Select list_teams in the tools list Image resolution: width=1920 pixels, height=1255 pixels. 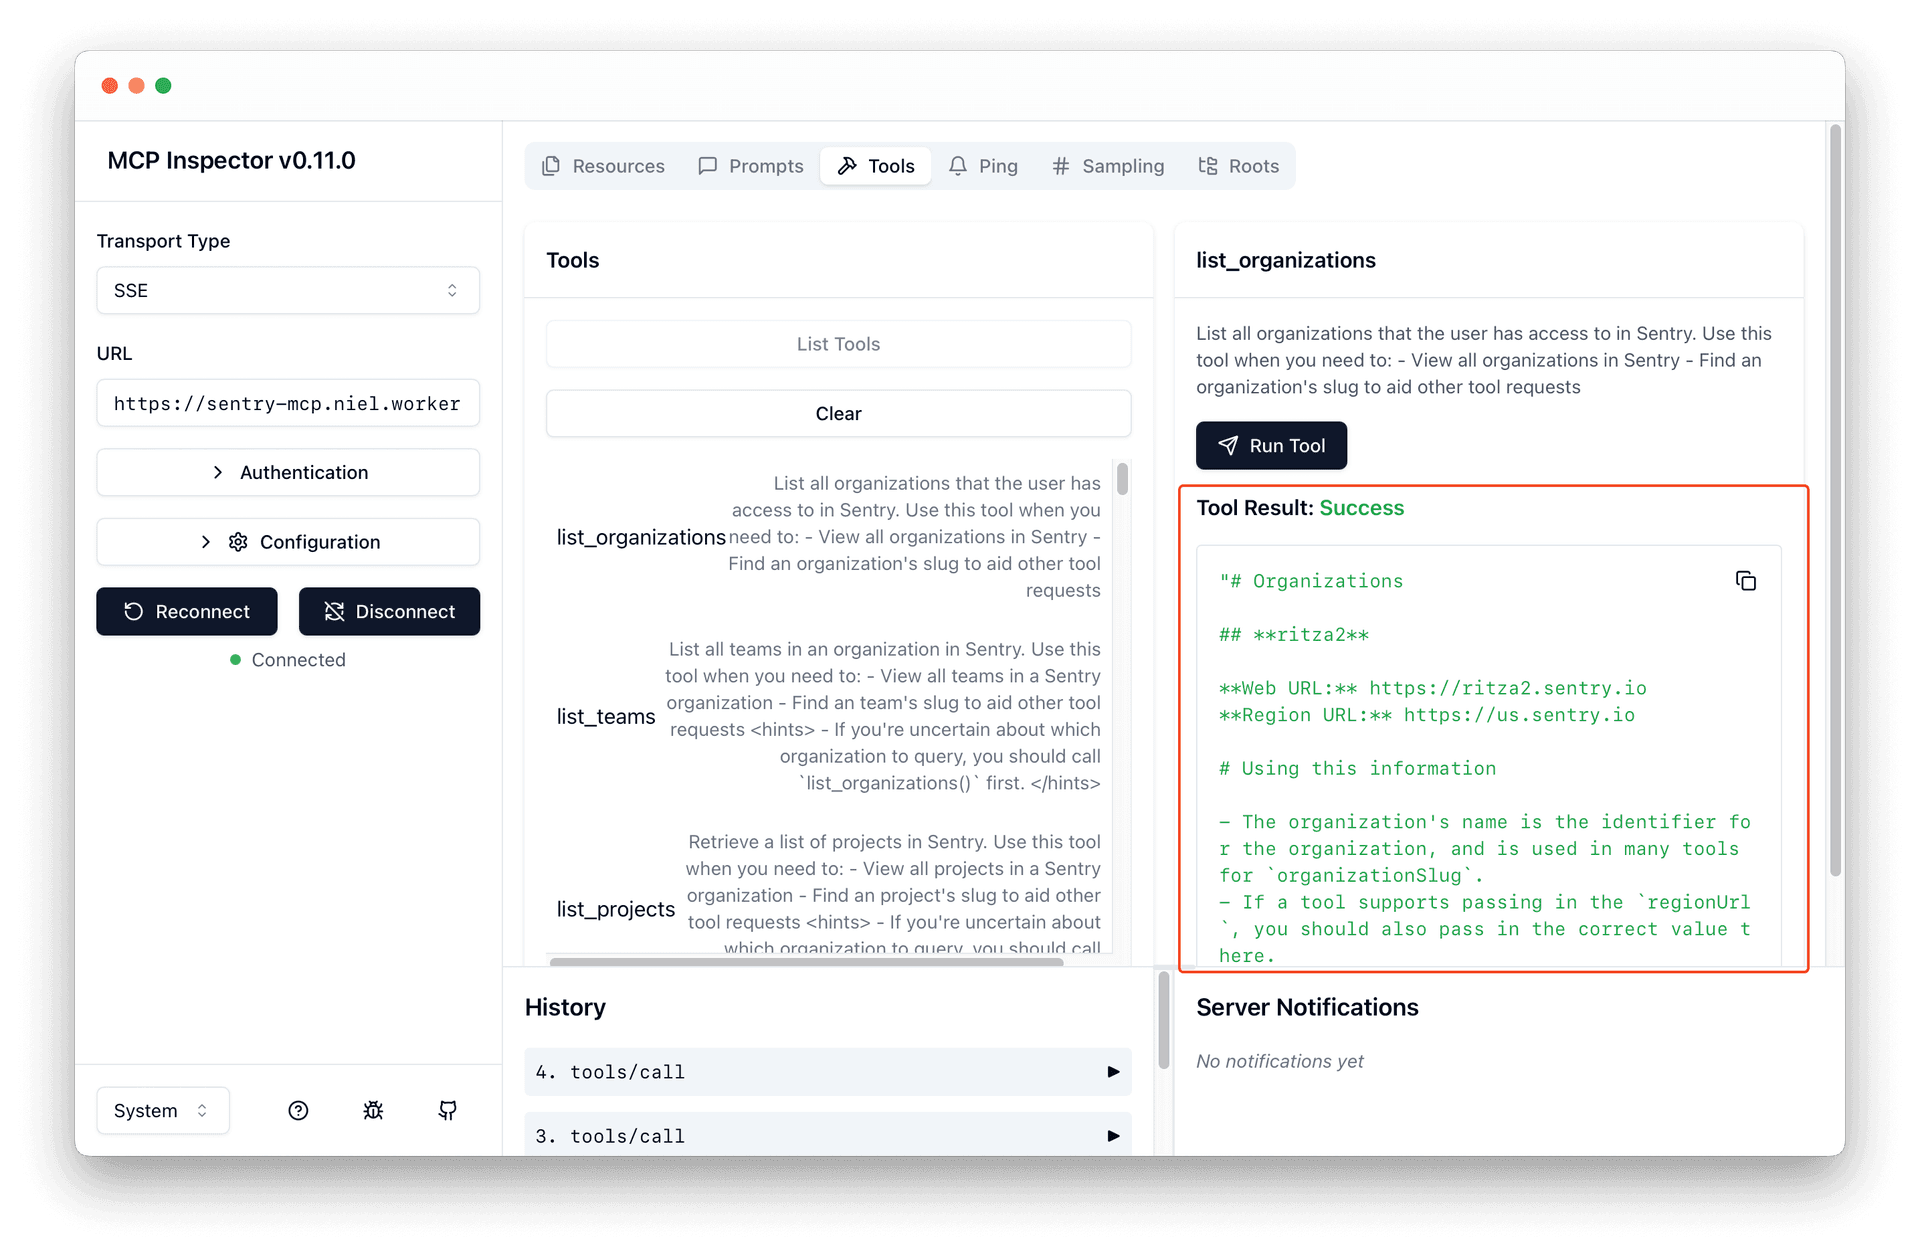point(606,716)
